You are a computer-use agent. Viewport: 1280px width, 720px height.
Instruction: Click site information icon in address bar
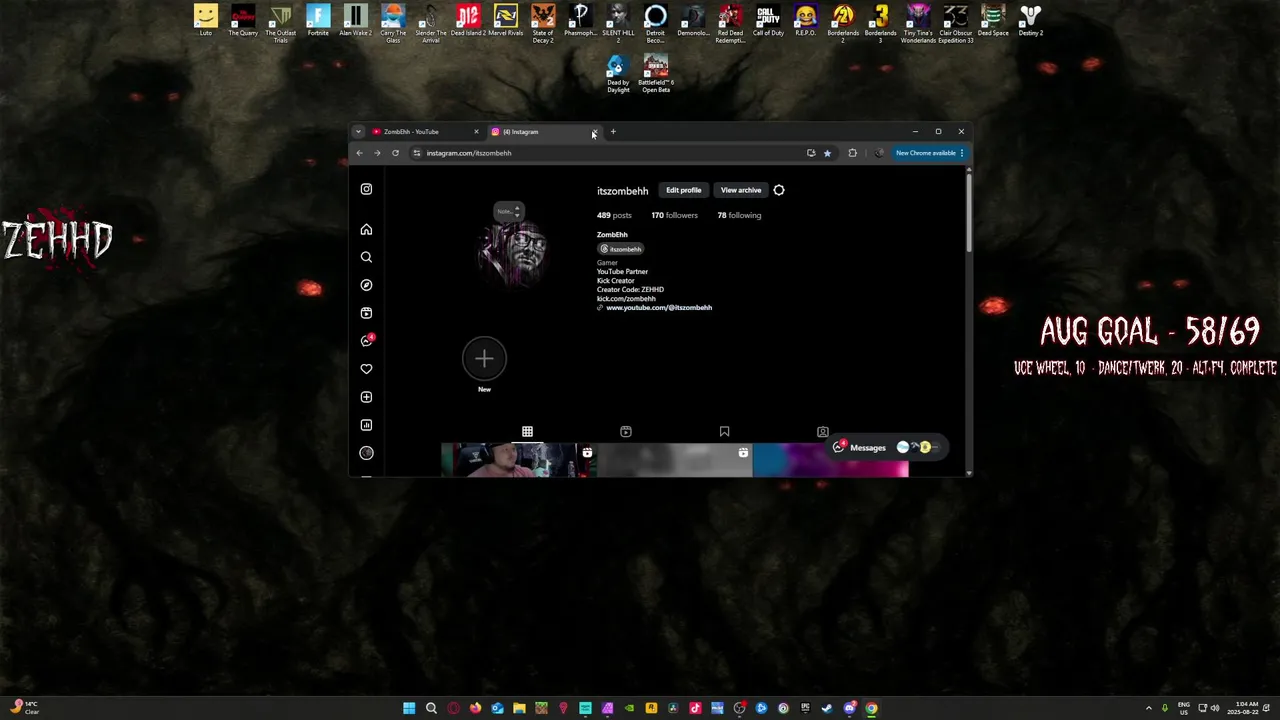417,153
